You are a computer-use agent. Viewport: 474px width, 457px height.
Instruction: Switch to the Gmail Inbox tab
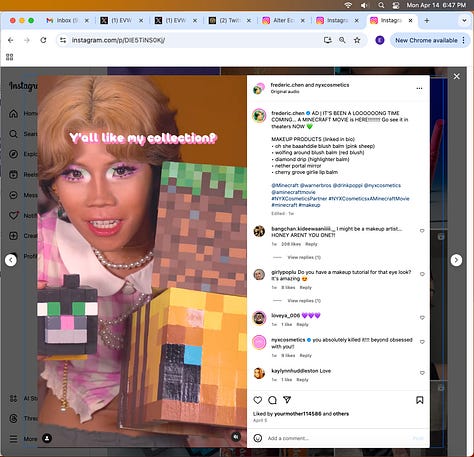point(68,20)
